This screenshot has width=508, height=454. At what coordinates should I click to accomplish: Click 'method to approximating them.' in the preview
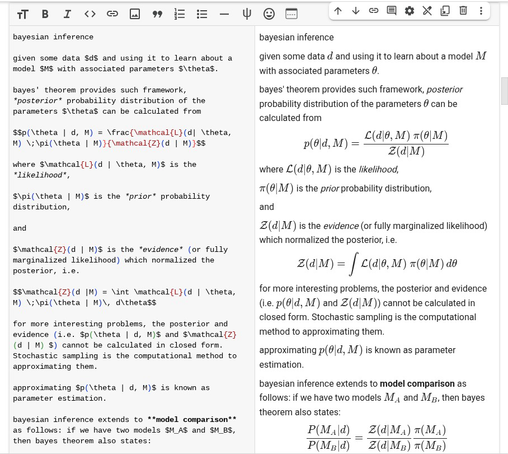pyautogui.click(x=322, y=332)
